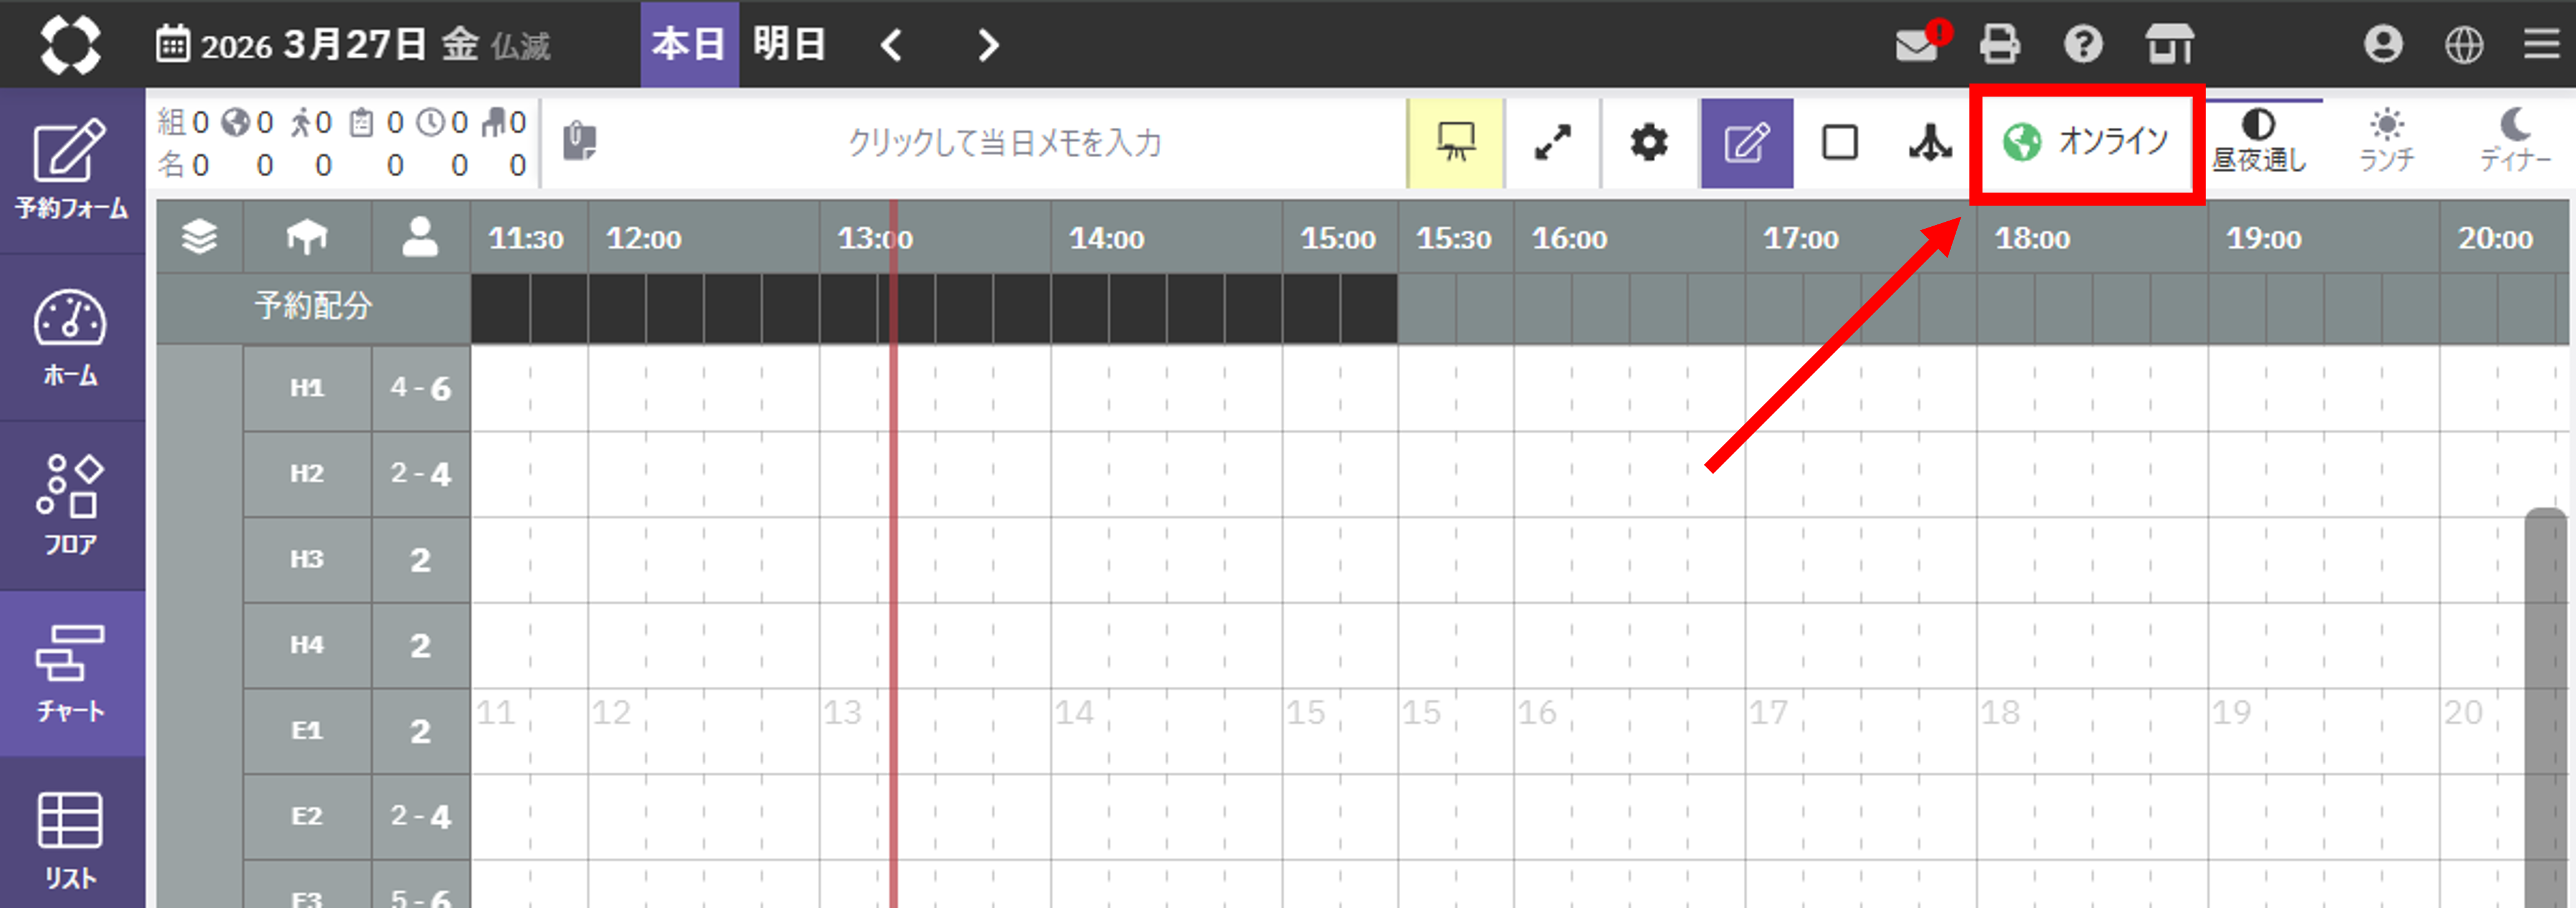Toggle the square outline icon

[1839, 143]
